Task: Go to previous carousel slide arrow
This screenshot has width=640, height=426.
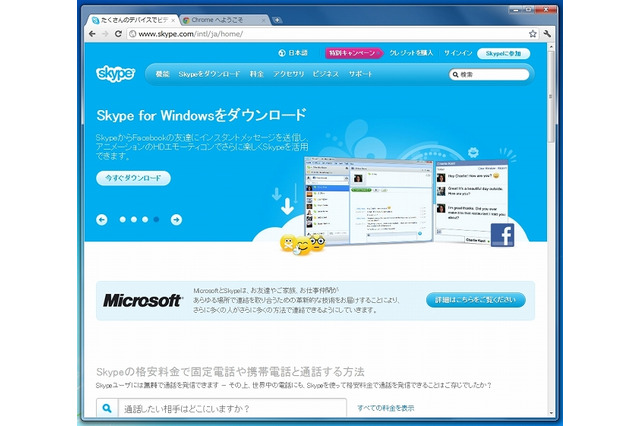Action: pos(102,219)
